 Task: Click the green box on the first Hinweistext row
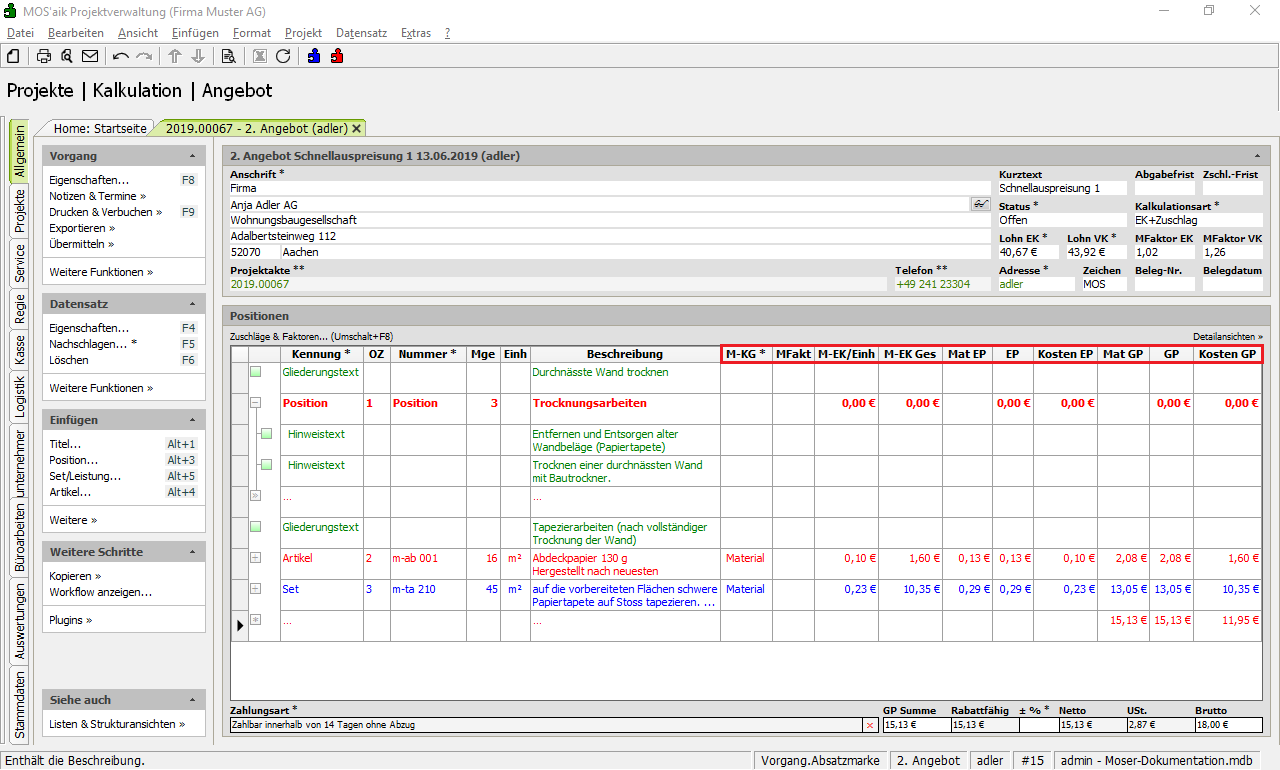[x=266, y=434]
